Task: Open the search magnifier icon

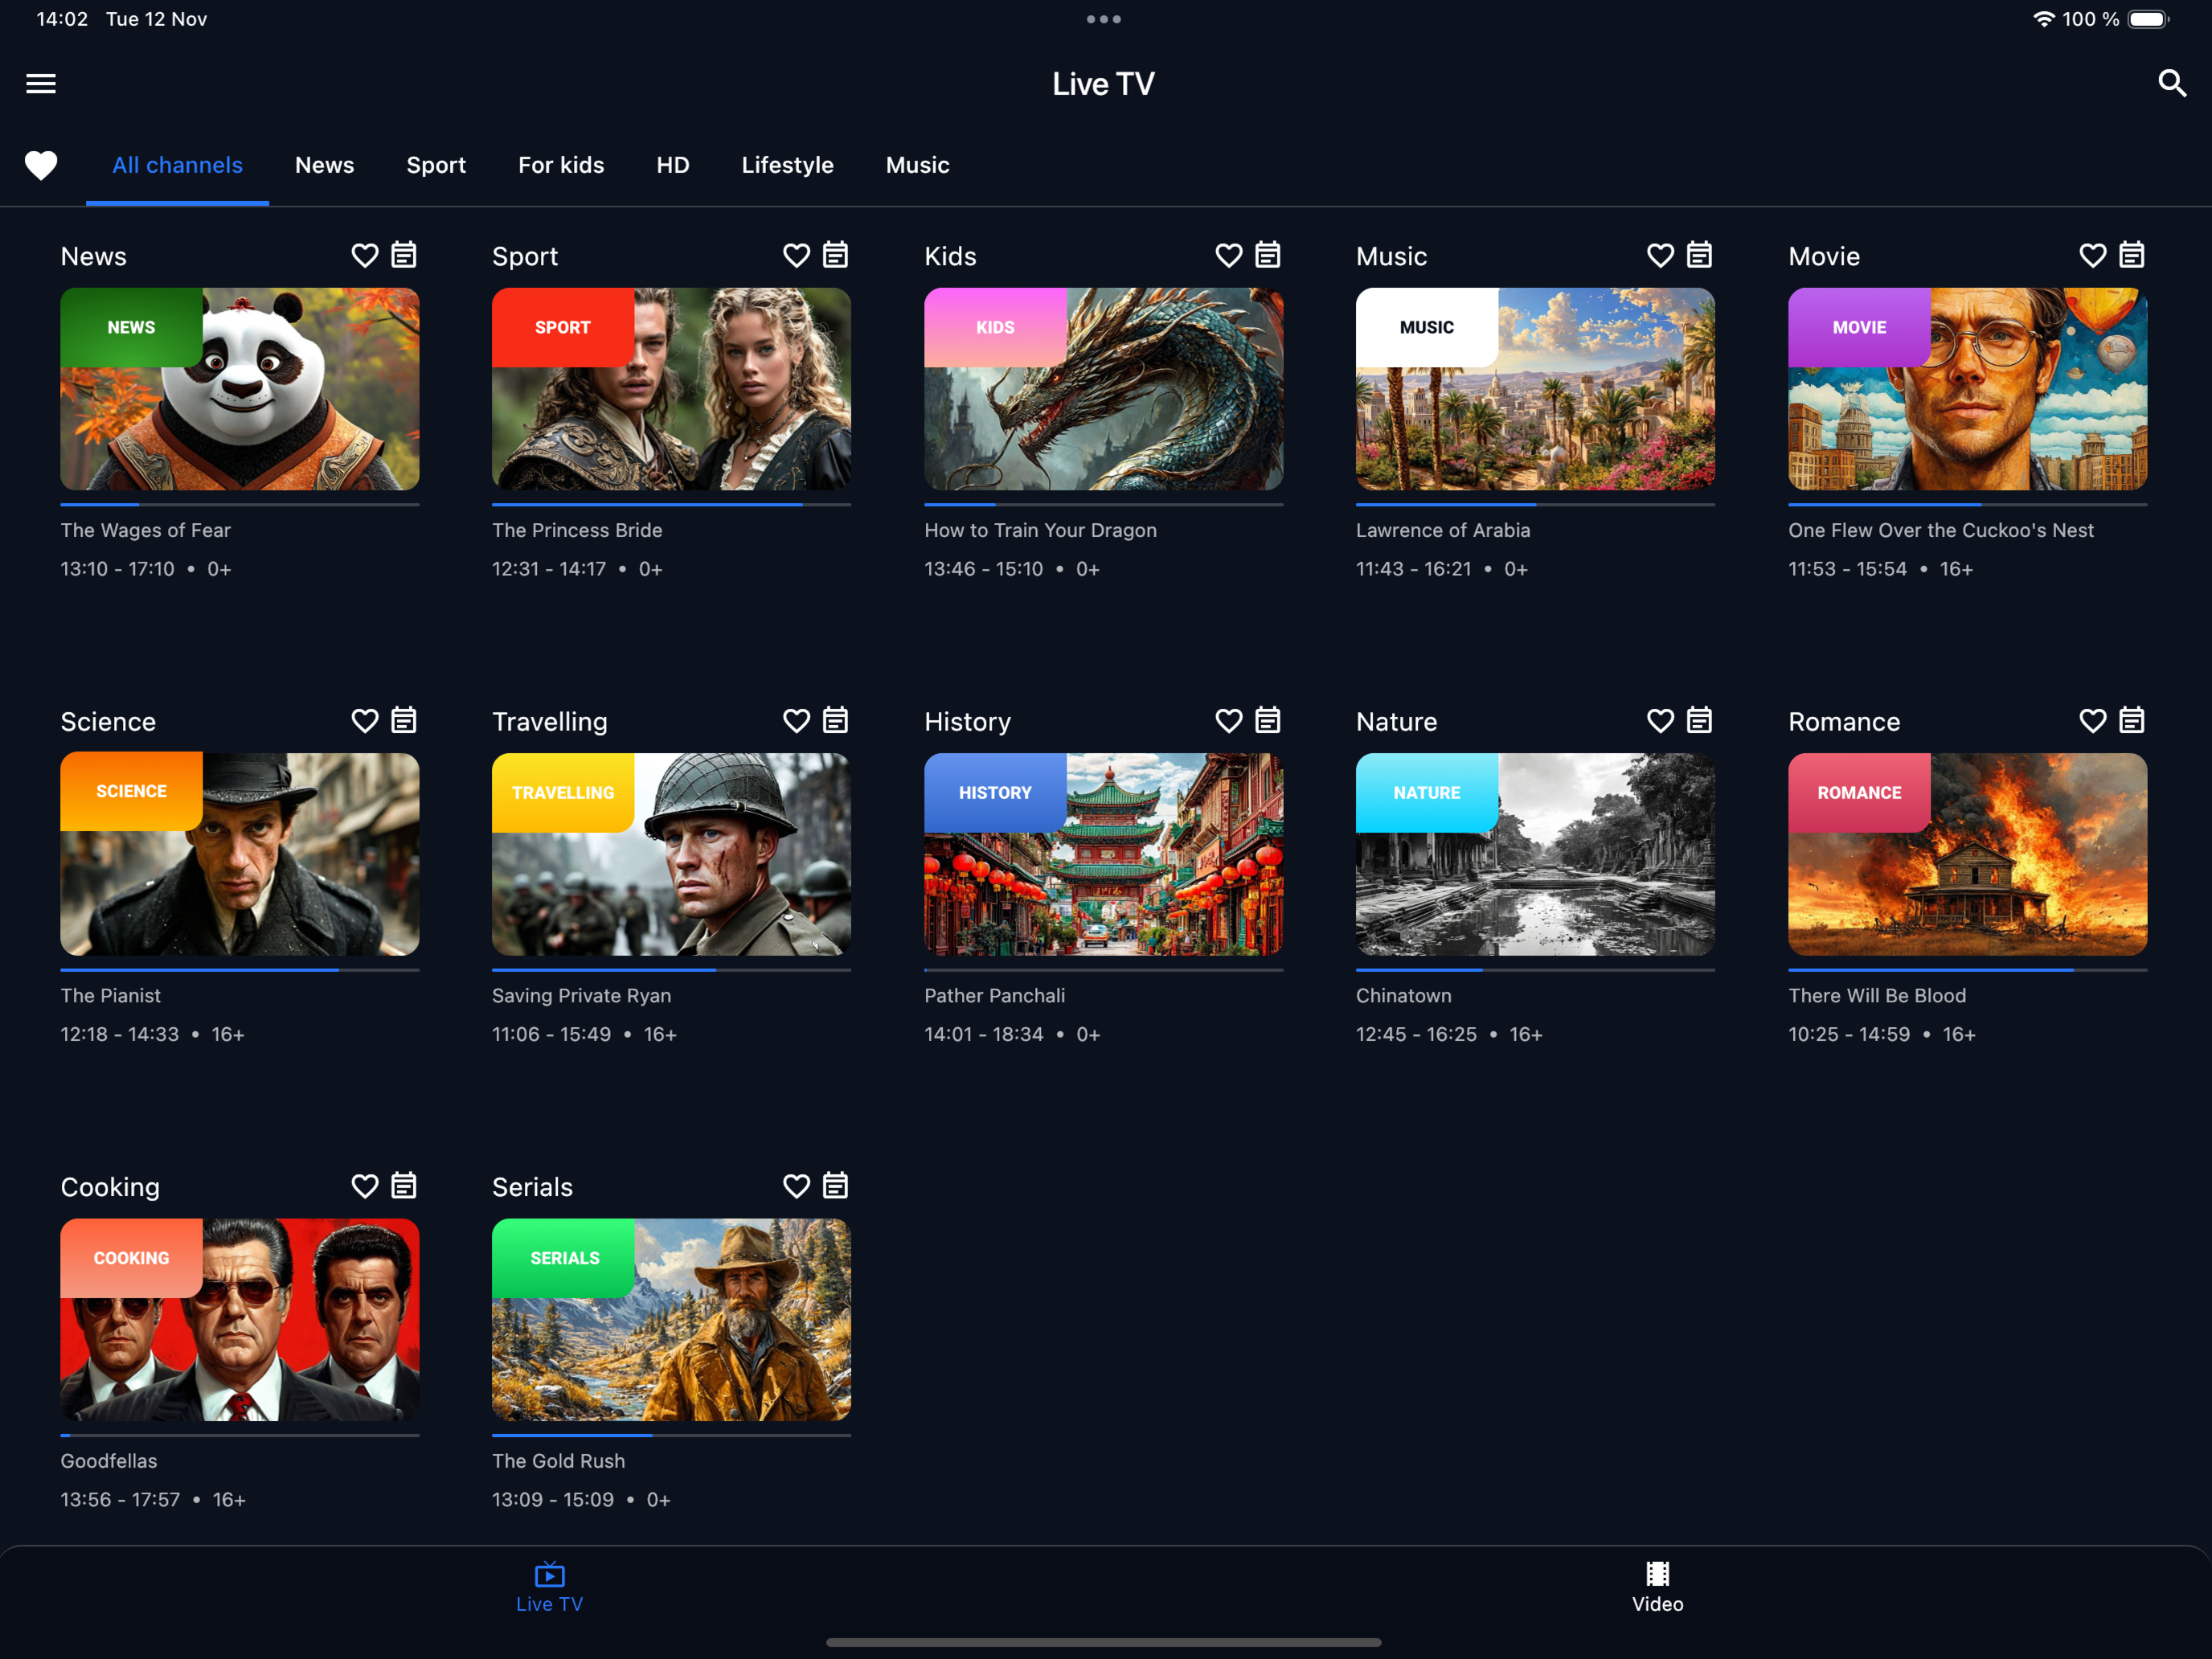Action: (x=2172, y=83)
